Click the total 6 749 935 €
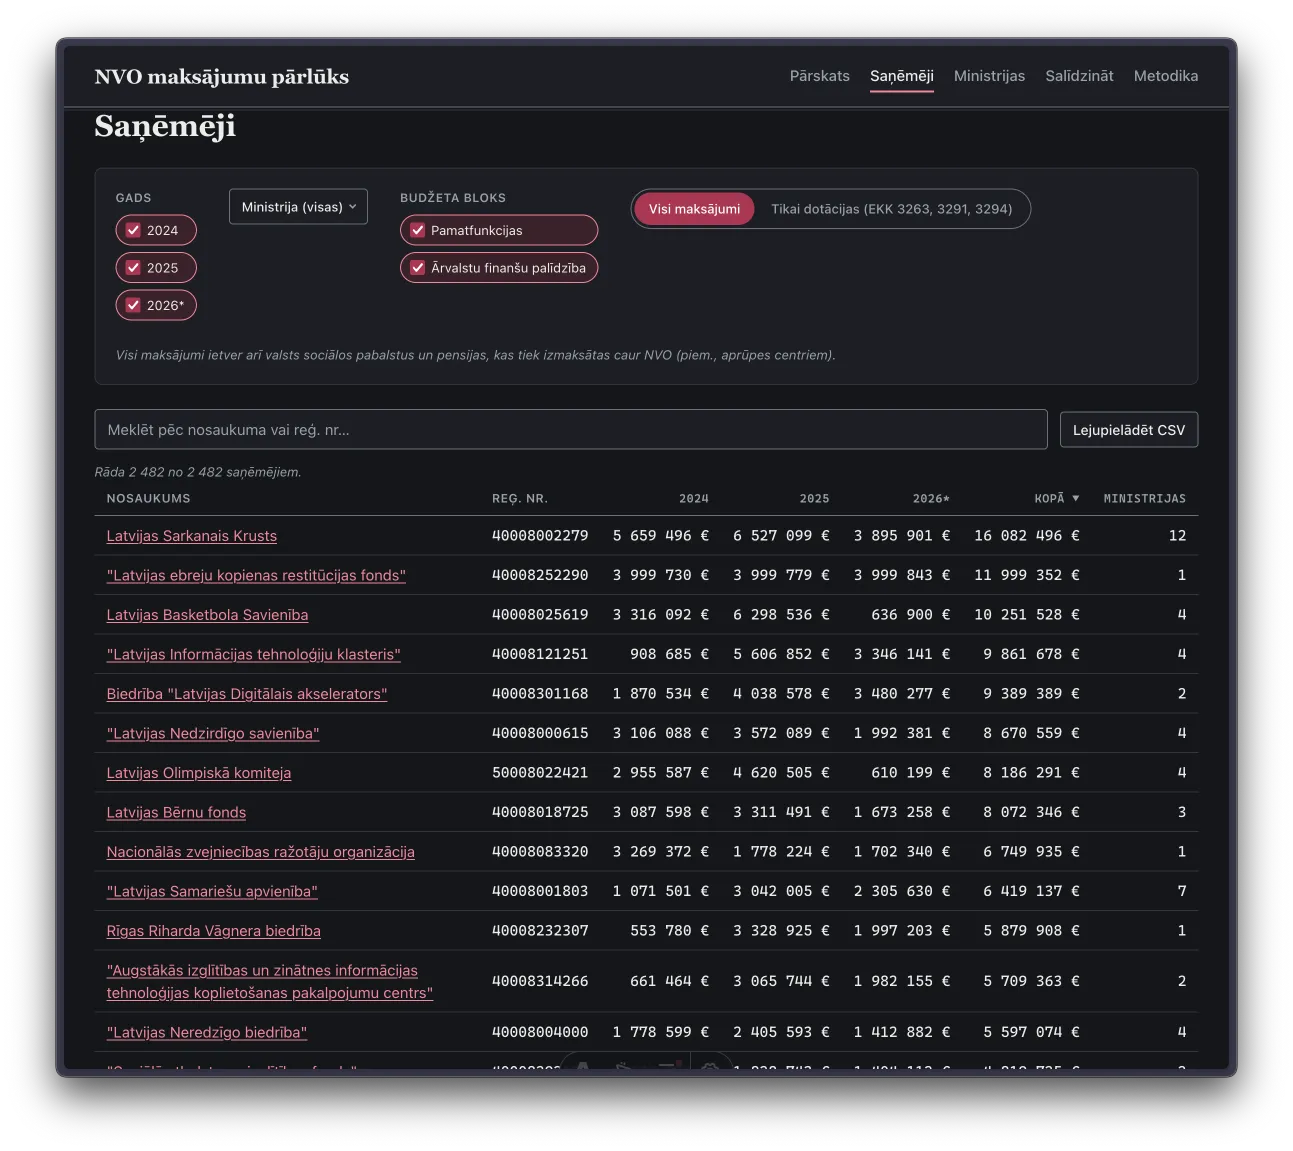 (x=1031, y=852)
